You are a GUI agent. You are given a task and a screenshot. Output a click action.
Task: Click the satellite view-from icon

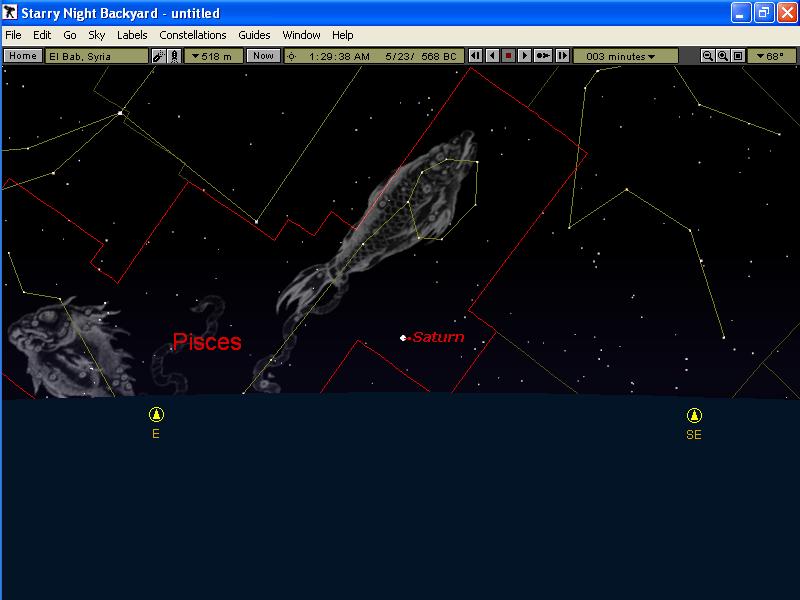point(159,56)
